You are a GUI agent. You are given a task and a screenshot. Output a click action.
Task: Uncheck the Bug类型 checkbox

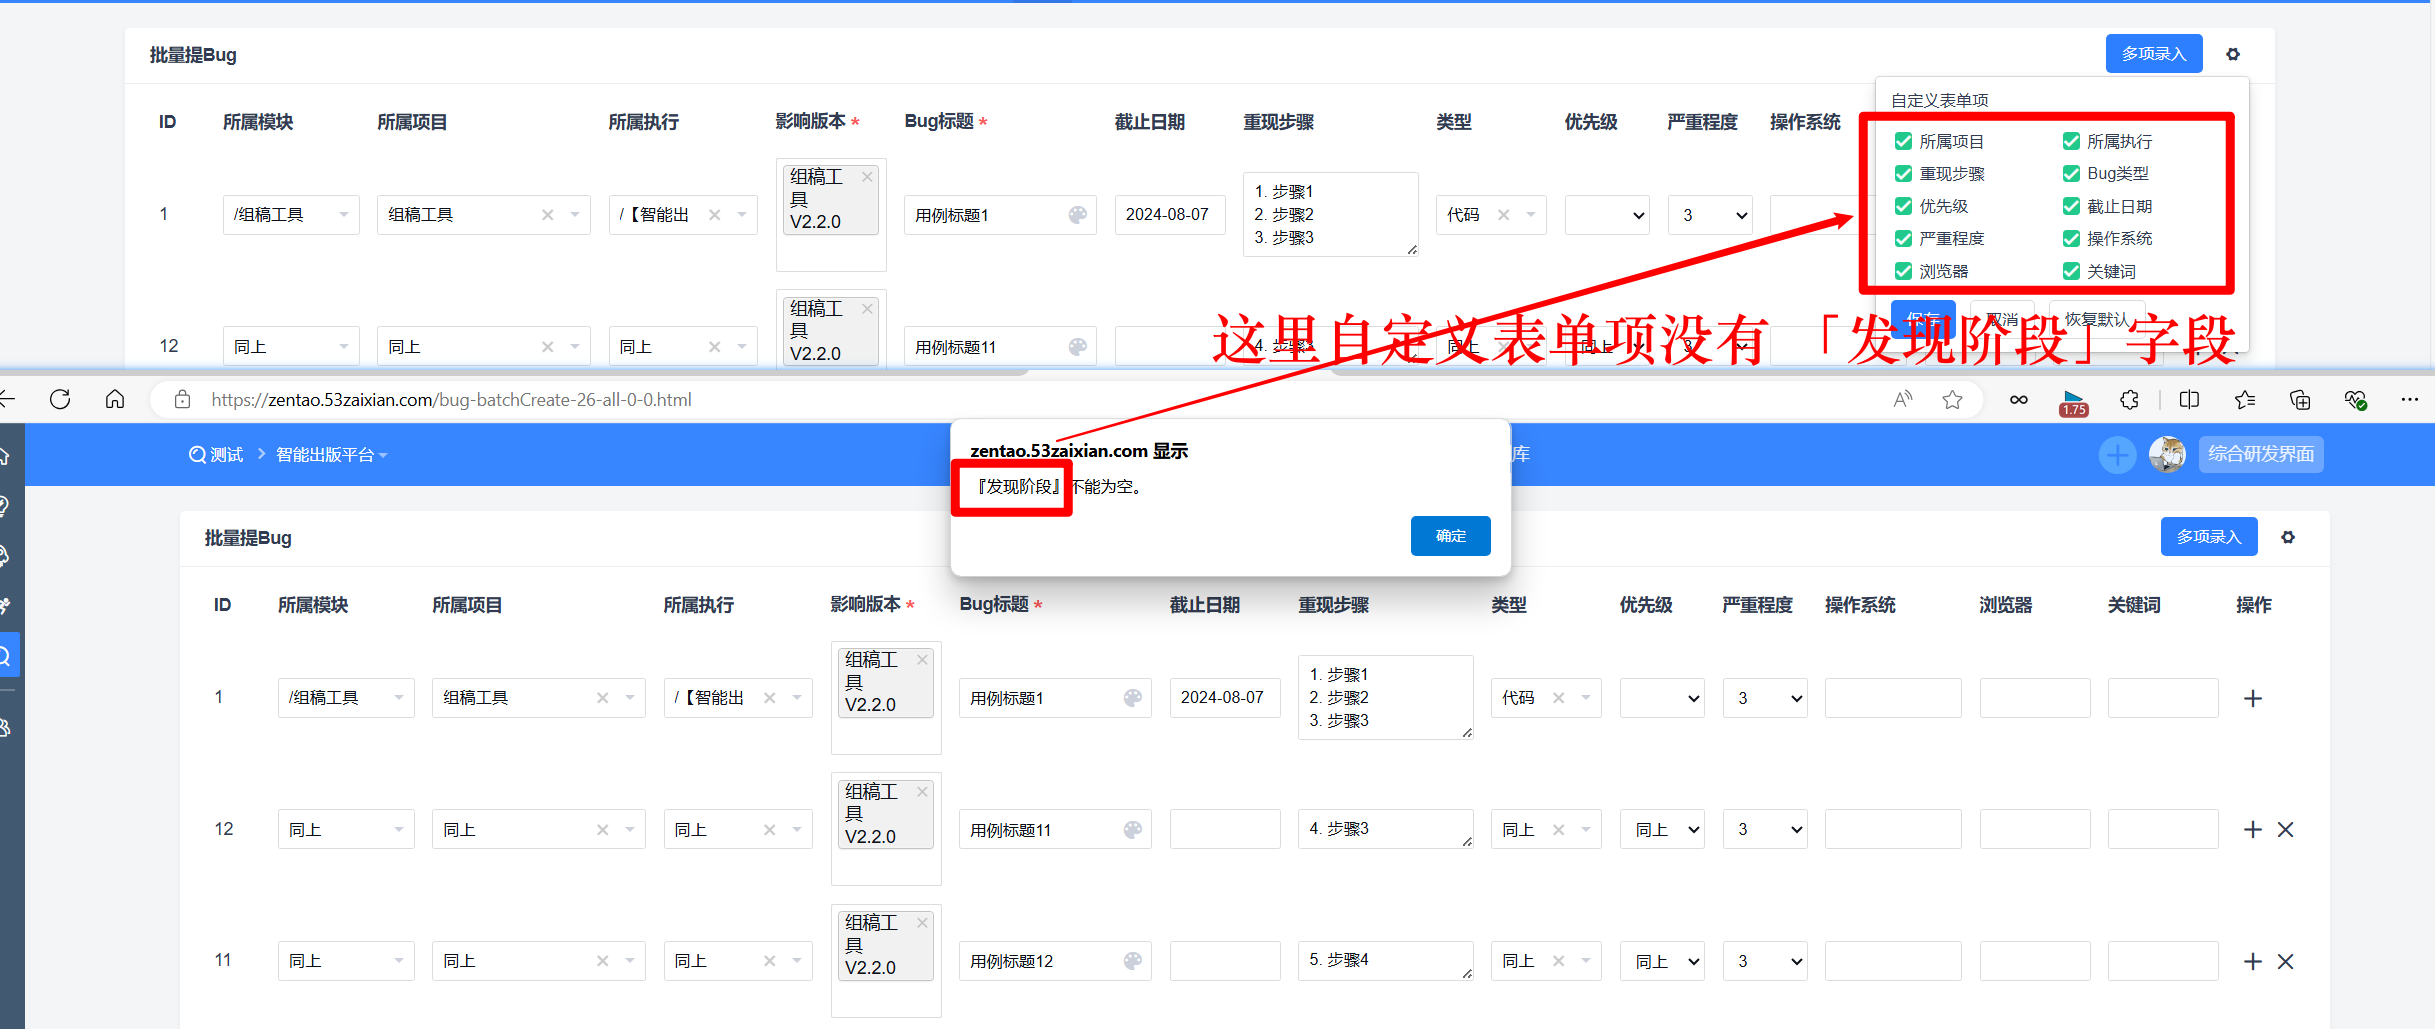click(2071, 174)
